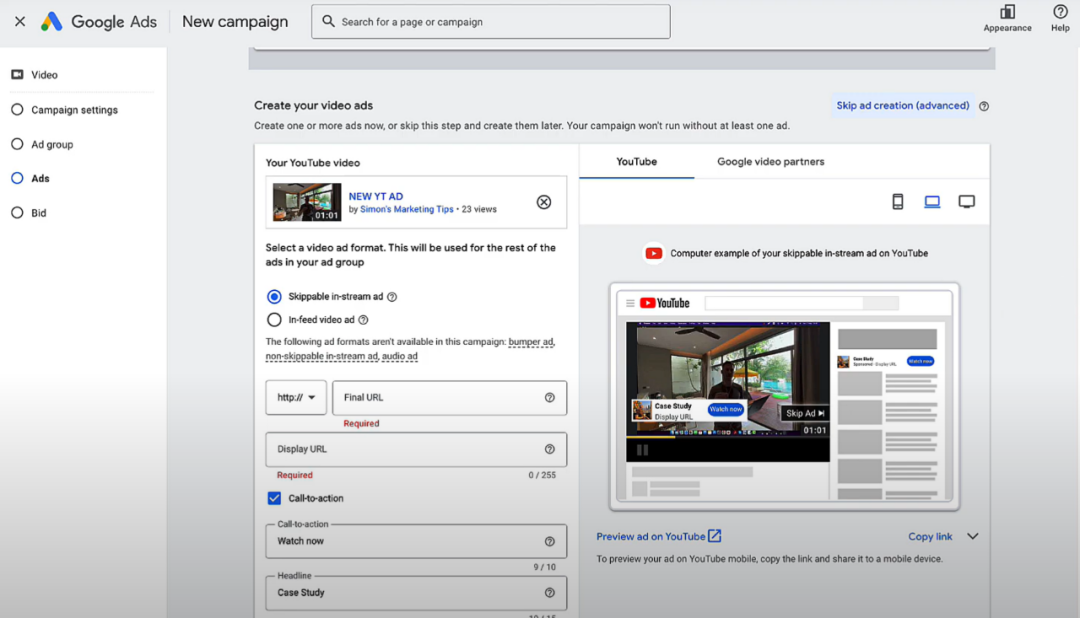This screenshot has height=618, width=1080.
Task: Close the New campaign editor
Action: [20, 21]
